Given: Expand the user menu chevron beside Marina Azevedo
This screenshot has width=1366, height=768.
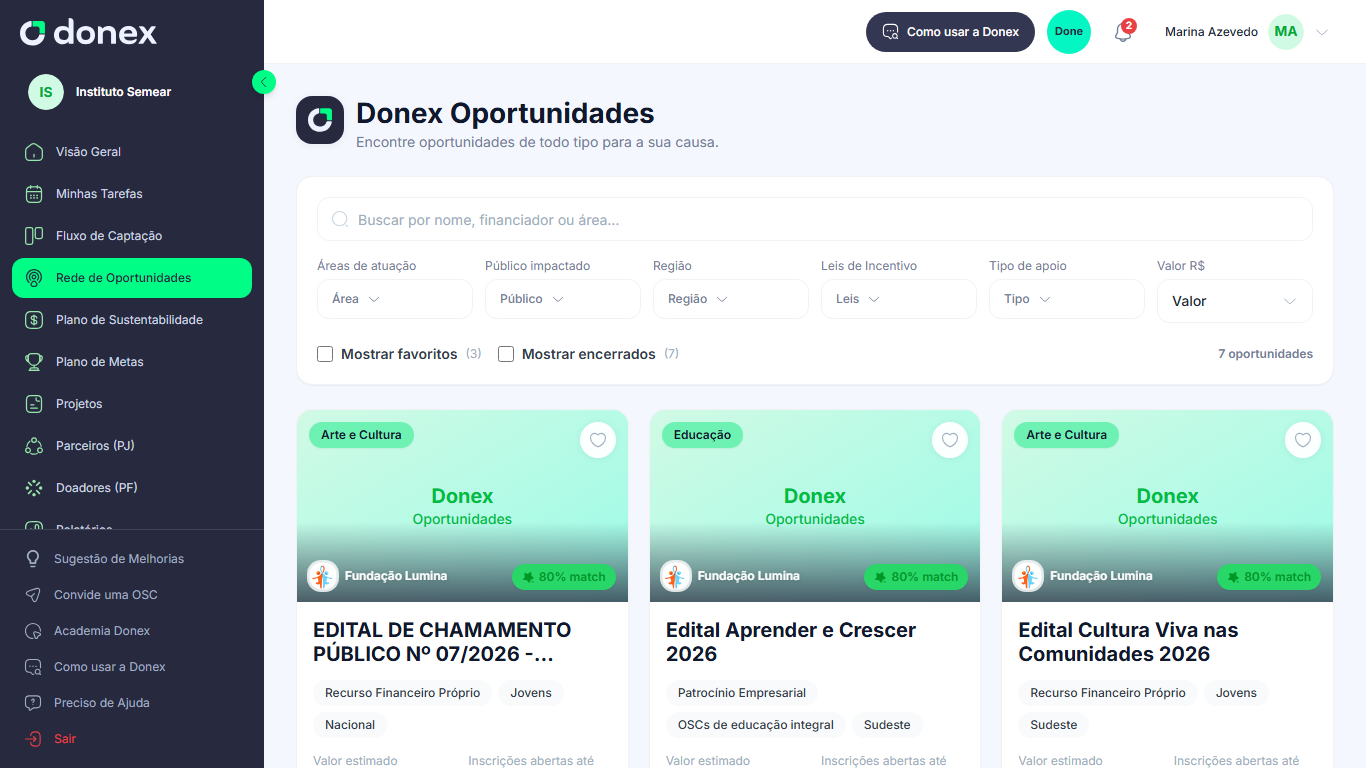Looking at the screenshot, I should 1322,32.
